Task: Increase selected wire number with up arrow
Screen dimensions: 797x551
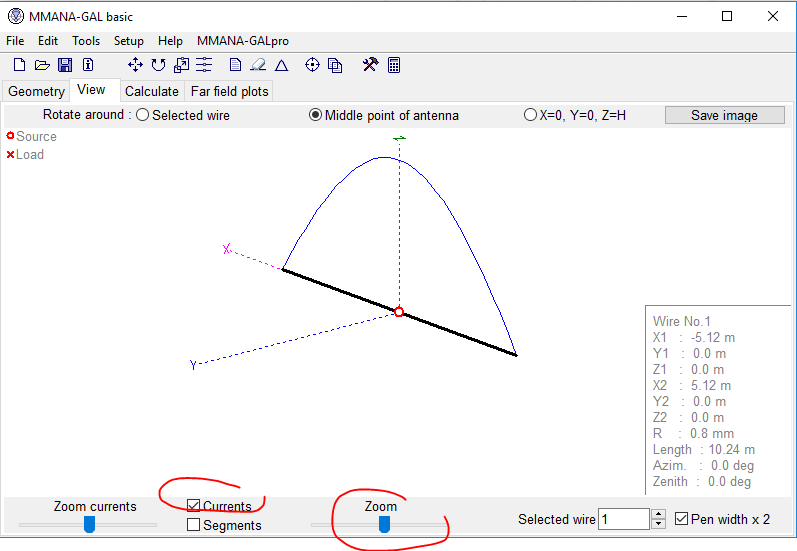Action: point(658,514)
